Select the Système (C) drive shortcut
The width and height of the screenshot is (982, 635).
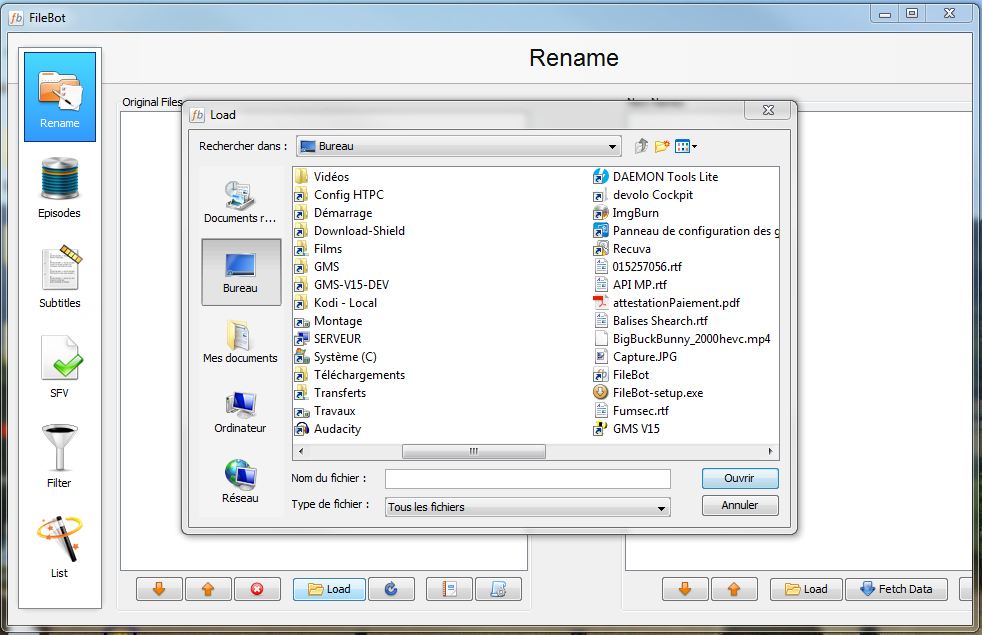336,358
